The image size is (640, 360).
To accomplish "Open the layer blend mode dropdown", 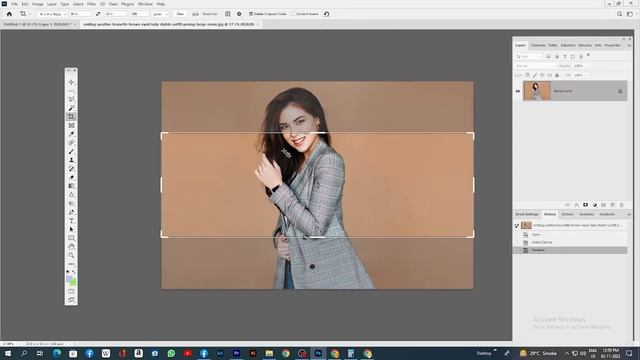I will tap(535, 66).
